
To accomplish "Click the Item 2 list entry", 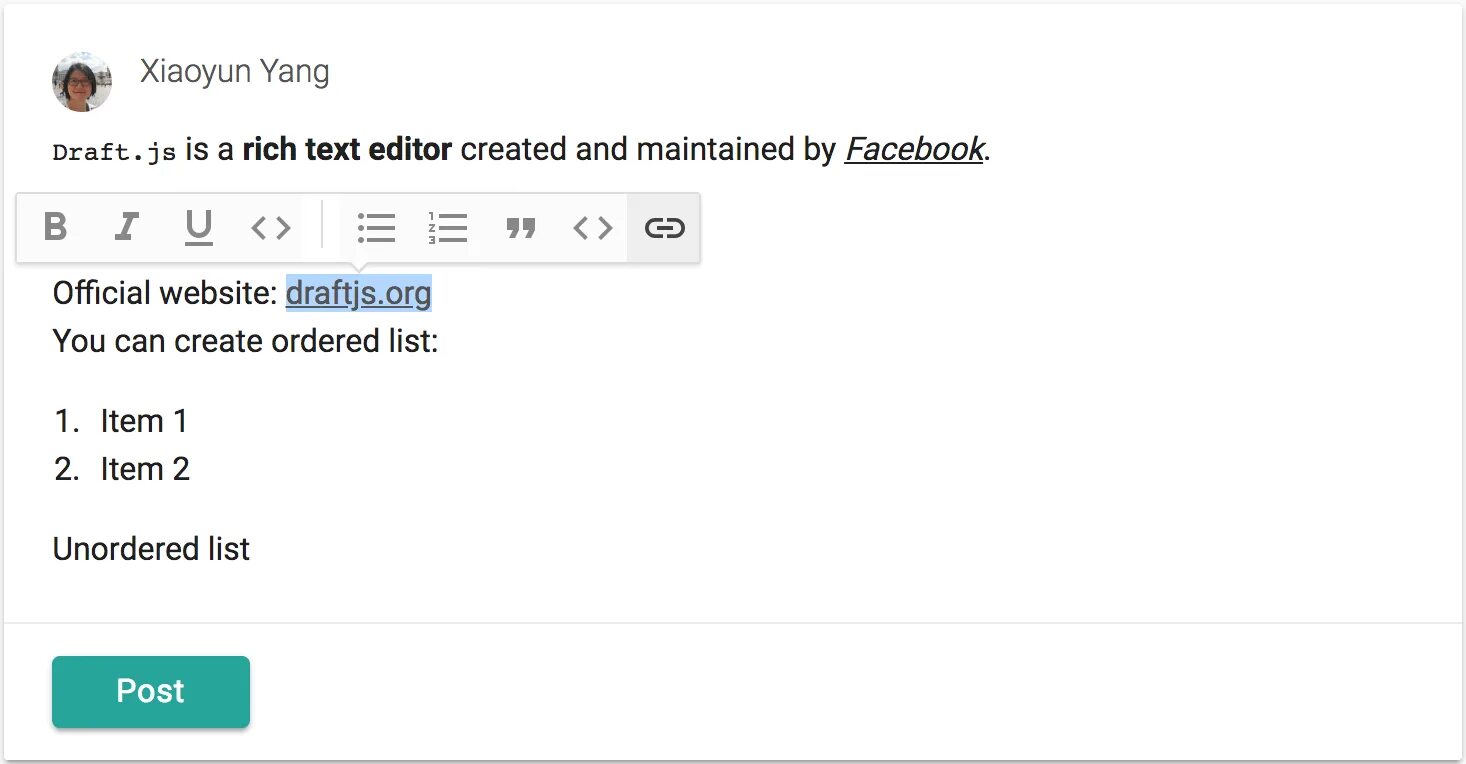I will coord(145,469).
